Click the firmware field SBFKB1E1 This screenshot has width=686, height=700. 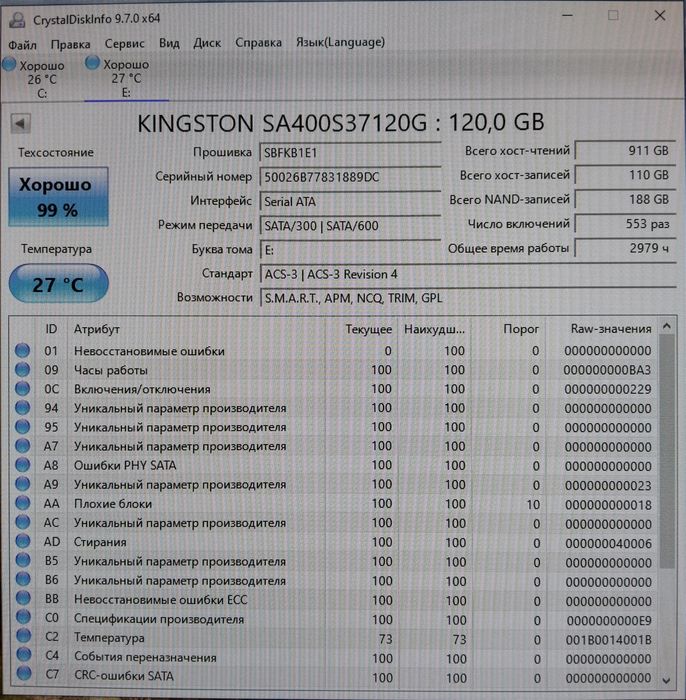point(350,153)
